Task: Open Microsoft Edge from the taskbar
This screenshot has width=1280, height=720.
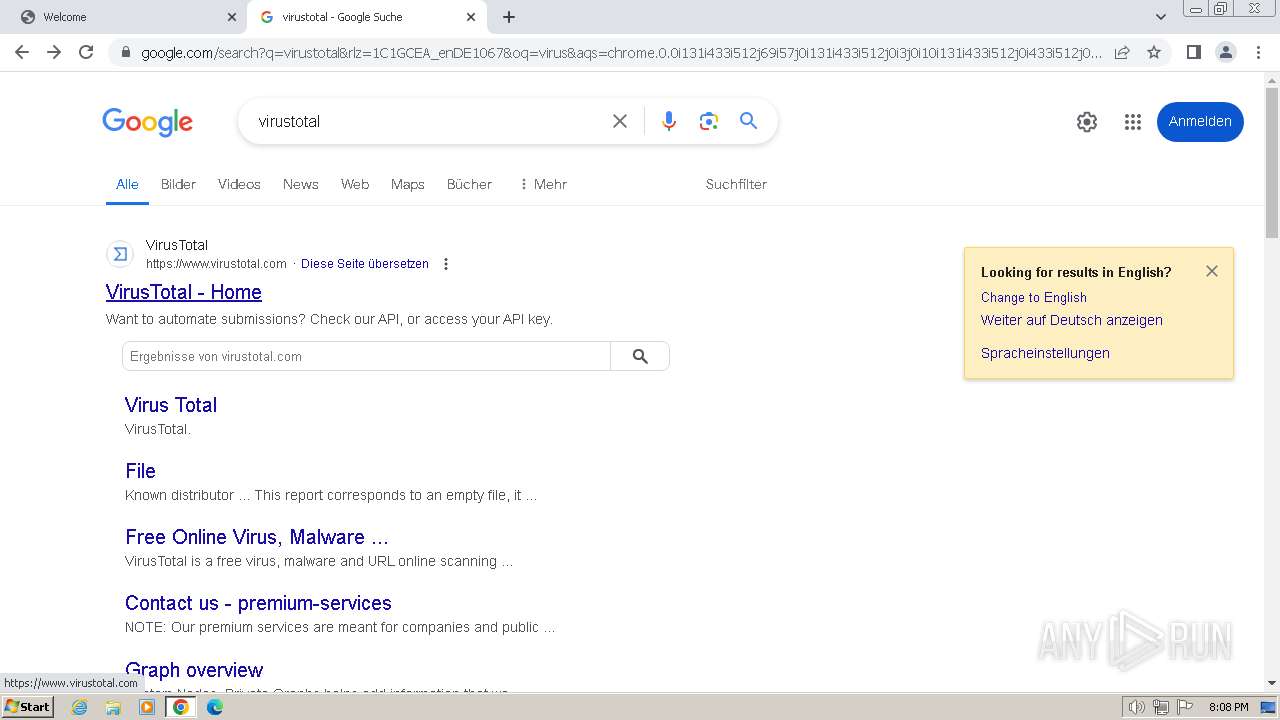Action: [215, 707]
